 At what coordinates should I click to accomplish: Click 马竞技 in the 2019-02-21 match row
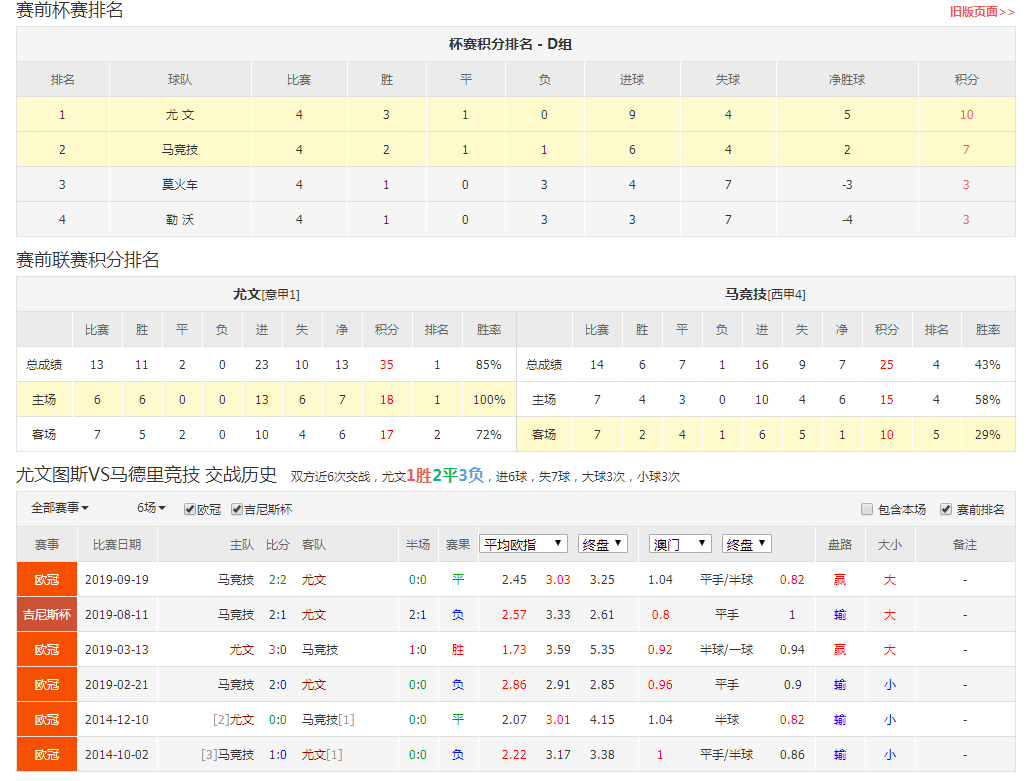236,685
